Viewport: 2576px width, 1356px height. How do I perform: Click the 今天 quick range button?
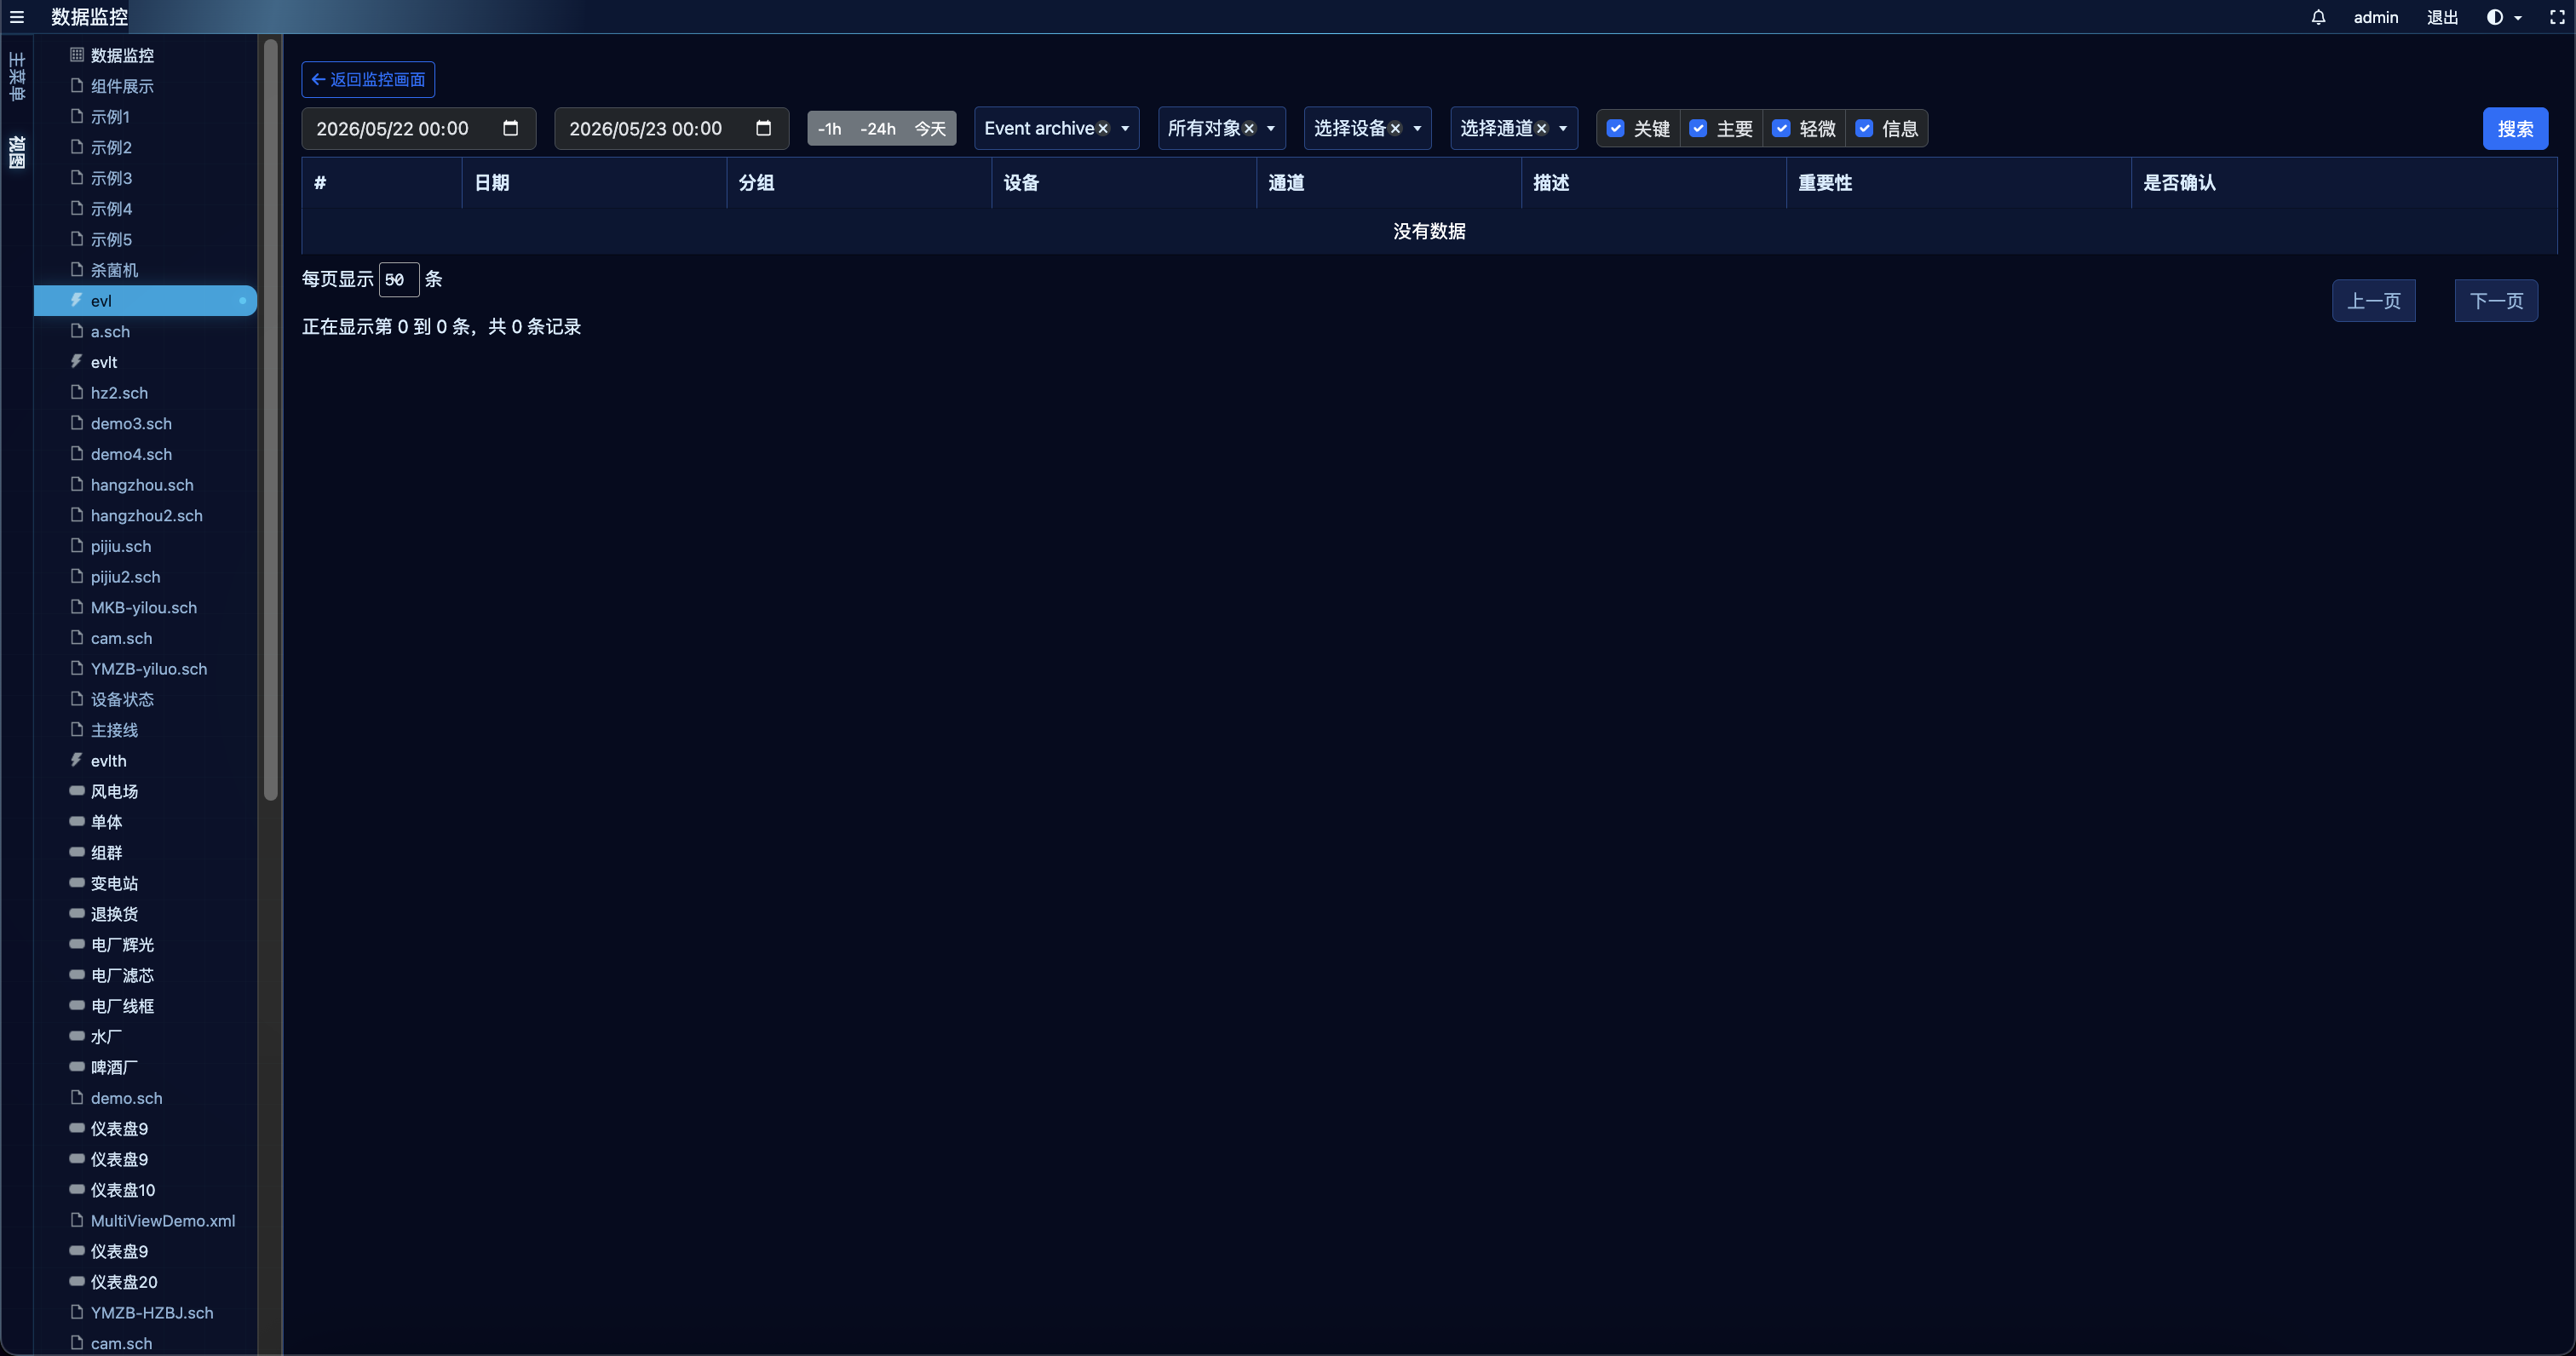coord(930,129)
